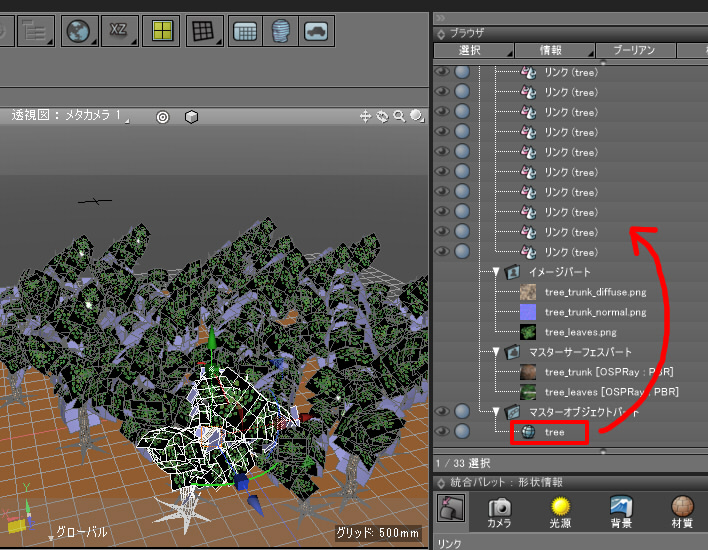Viewport: 708px width, 550px height.
Task: Open the 選択 menu in the browser
Action: coord(472,51)
